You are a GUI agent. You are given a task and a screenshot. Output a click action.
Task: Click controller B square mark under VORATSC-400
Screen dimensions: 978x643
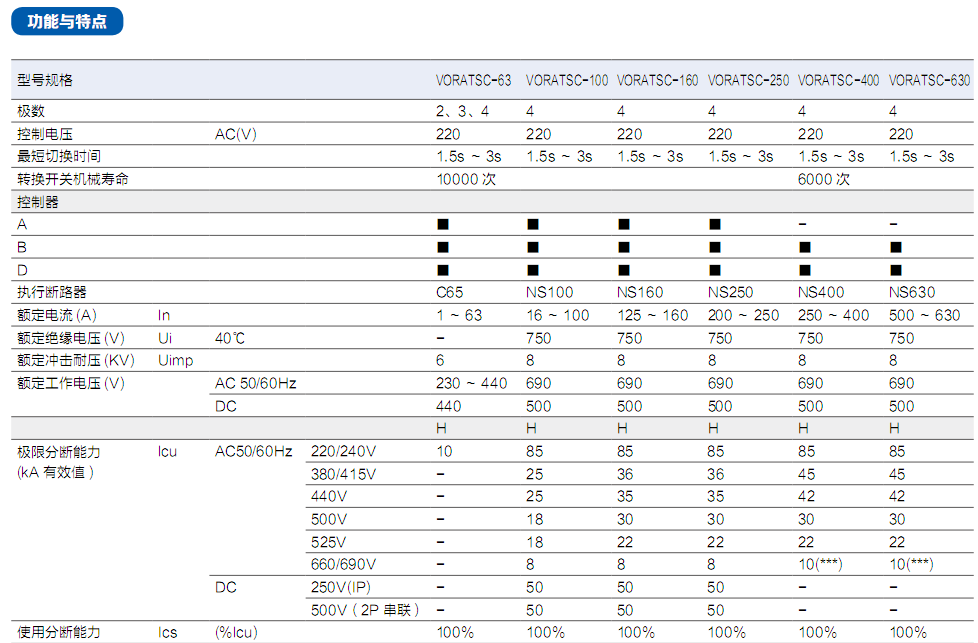[x=805, y=247]
